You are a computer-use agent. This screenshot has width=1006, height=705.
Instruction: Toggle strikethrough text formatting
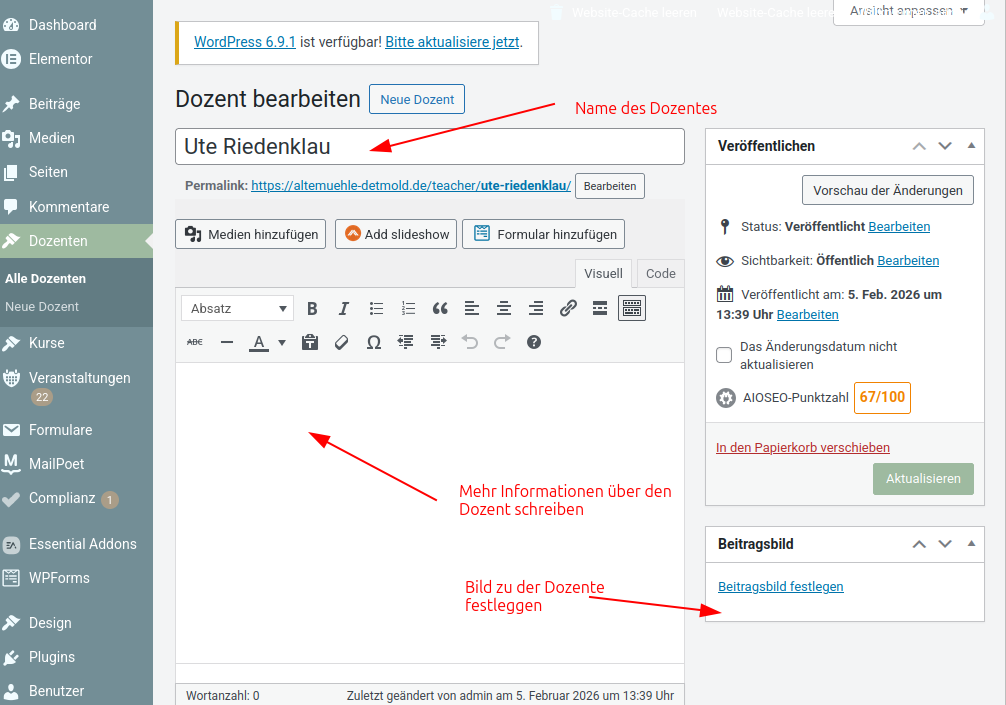coord(195,342)
